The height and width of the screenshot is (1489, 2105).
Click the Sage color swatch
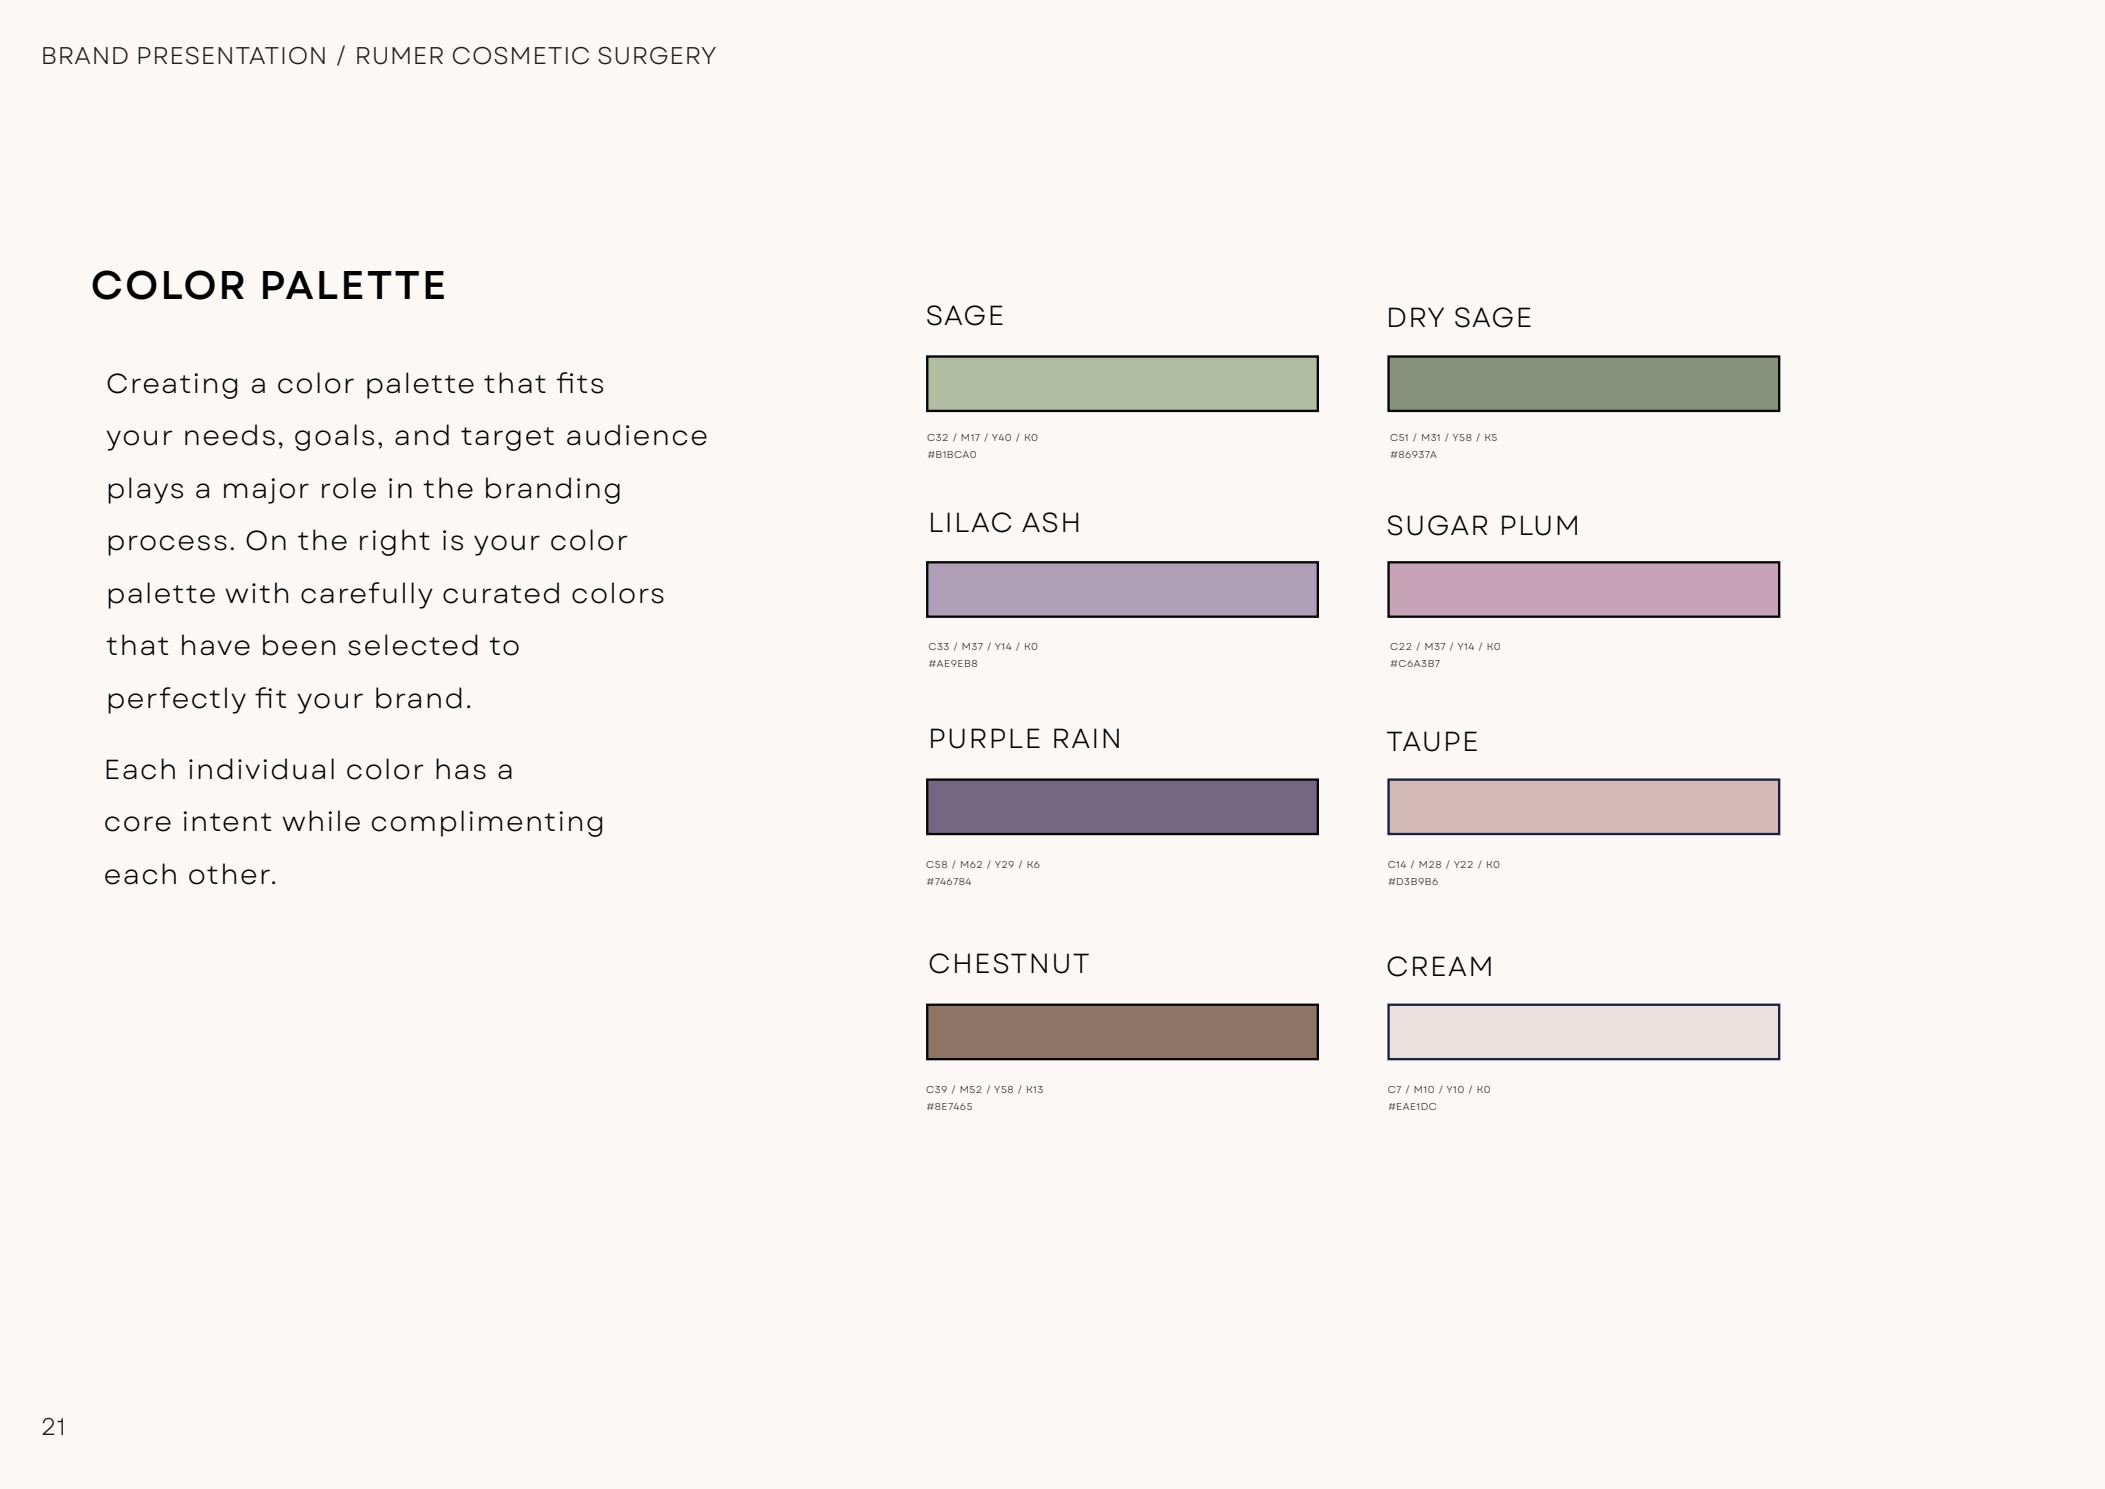coord(1122,383)
